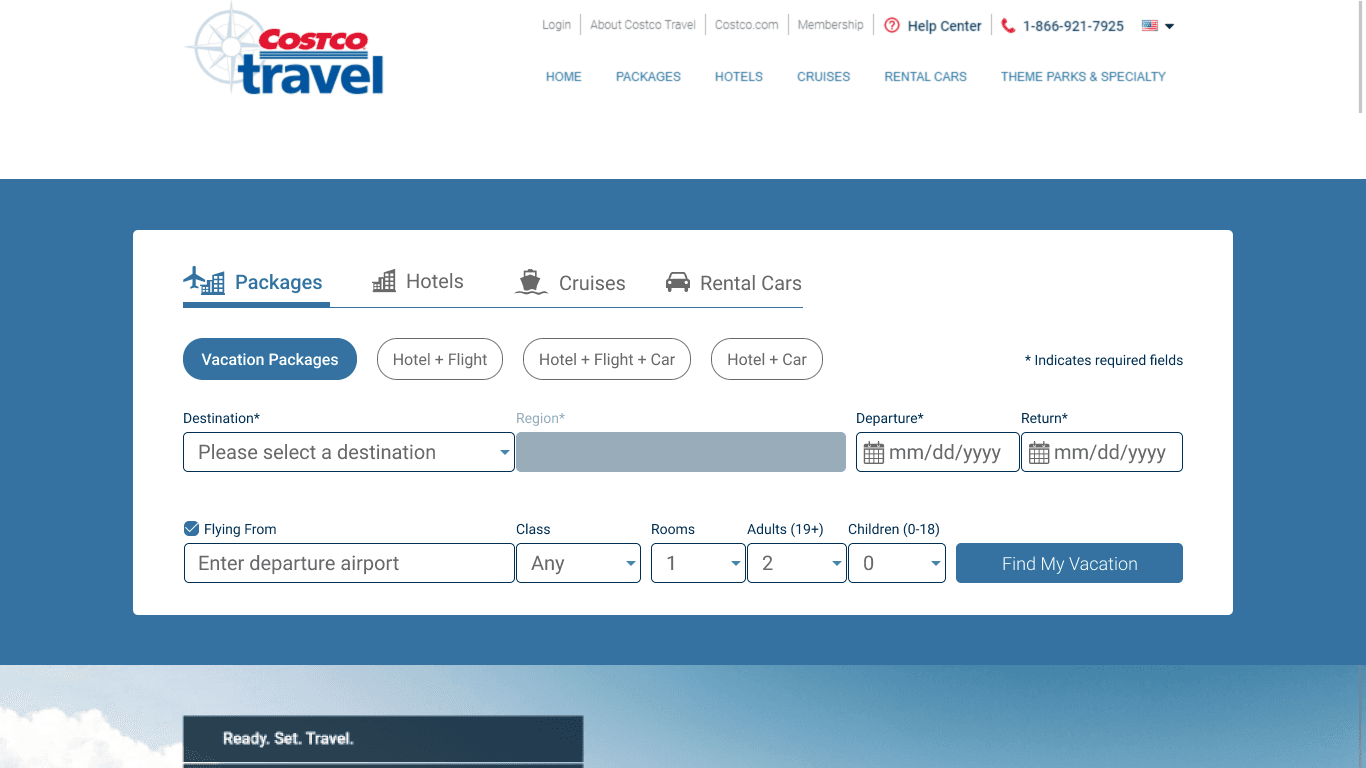
Task: Click the Enter departure airport field
Action: click(x=349, y=563)
